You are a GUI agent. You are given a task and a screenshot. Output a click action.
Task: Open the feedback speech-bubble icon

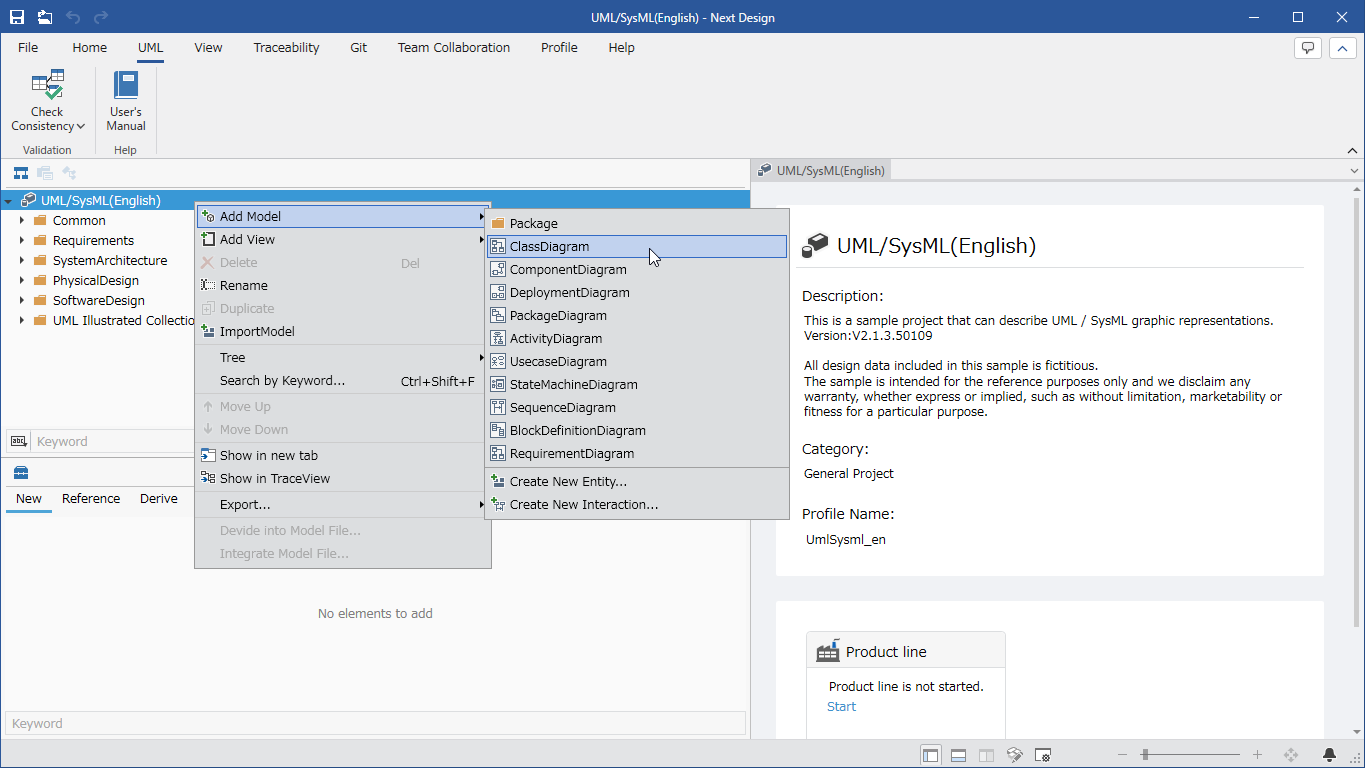1308,48
